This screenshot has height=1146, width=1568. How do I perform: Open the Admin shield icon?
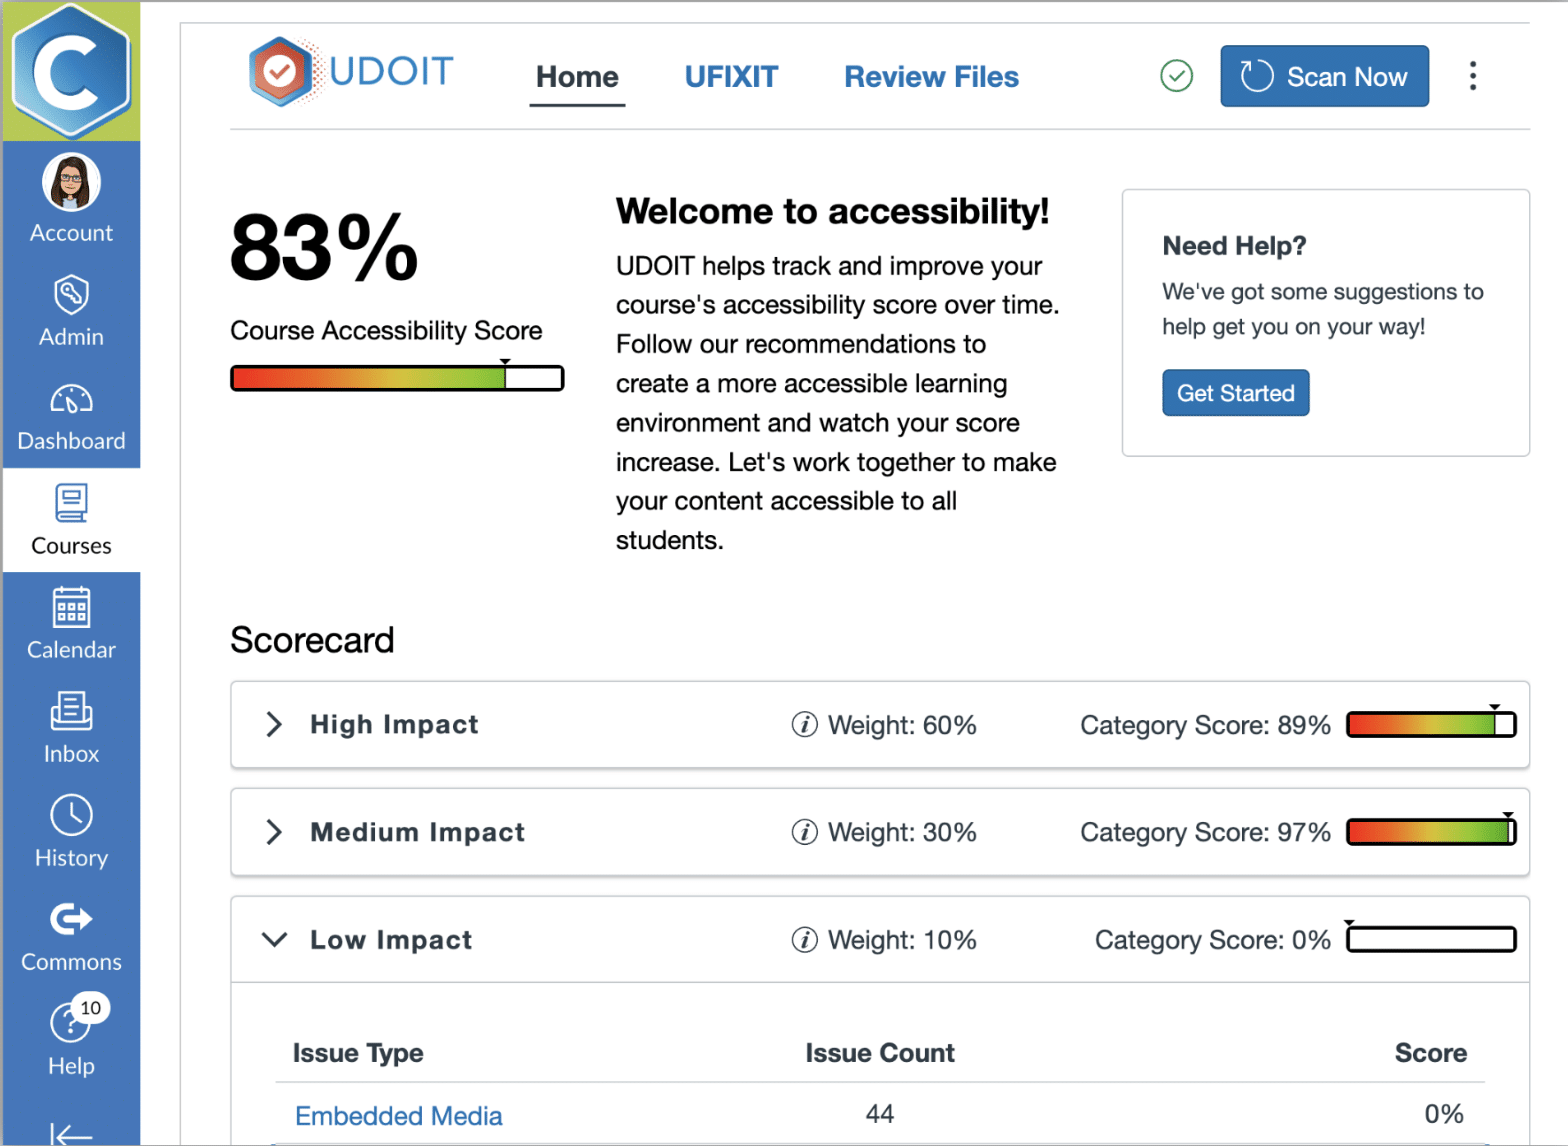coord(71,295)
